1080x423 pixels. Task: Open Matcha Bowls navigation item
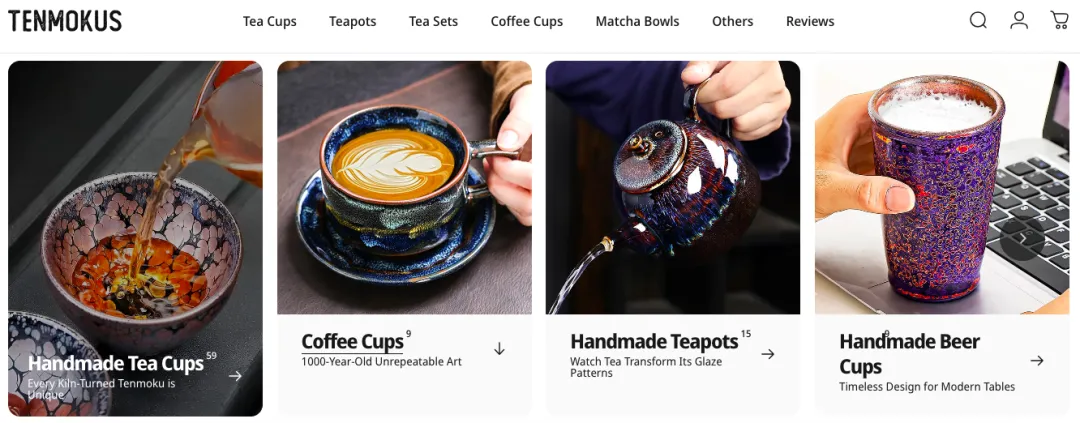(x=637, y=21)
